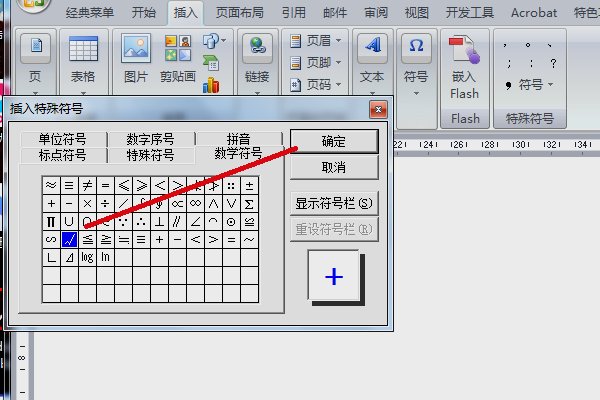Choose the ln symbol cell
Image resolution: width=600 pixels, height=400 pixels.
coord(105,258)
